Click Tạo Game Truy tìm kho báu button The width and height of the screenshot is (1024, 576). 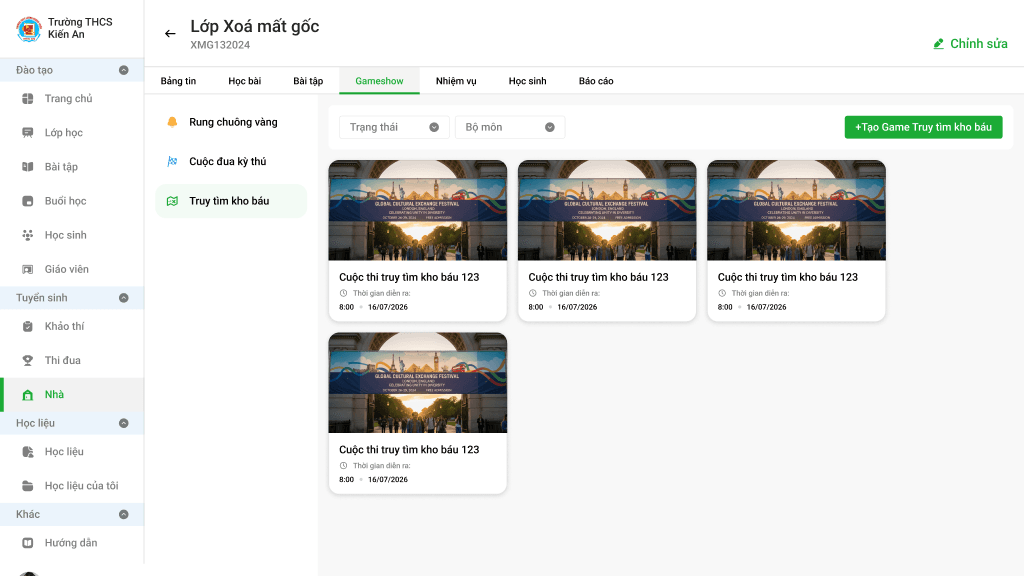[x=923, y=127]
